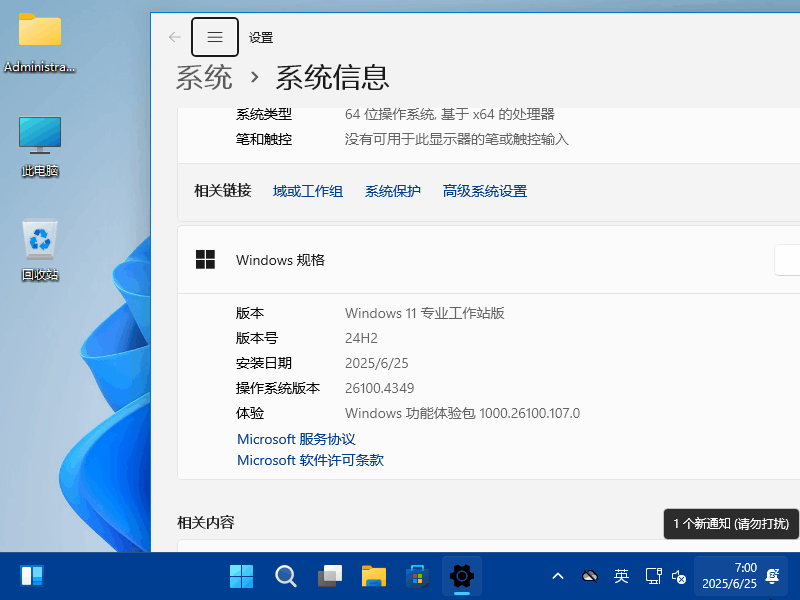Go back with the Settings back arrow
This screenshot has width=800, height=600.
(174, 37)
